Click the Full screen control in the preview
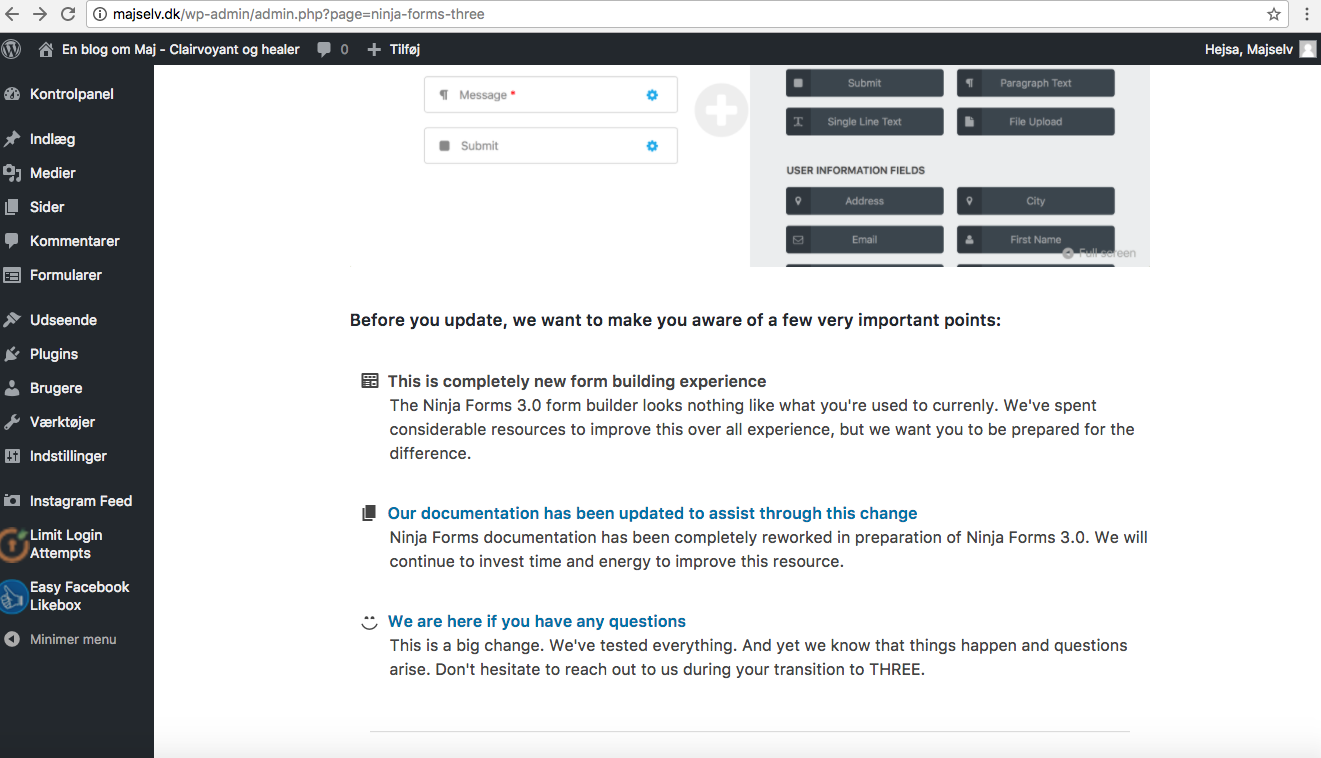This screenshot has height=758, width=1321. pyautogui.click(x=1099, y=253)
